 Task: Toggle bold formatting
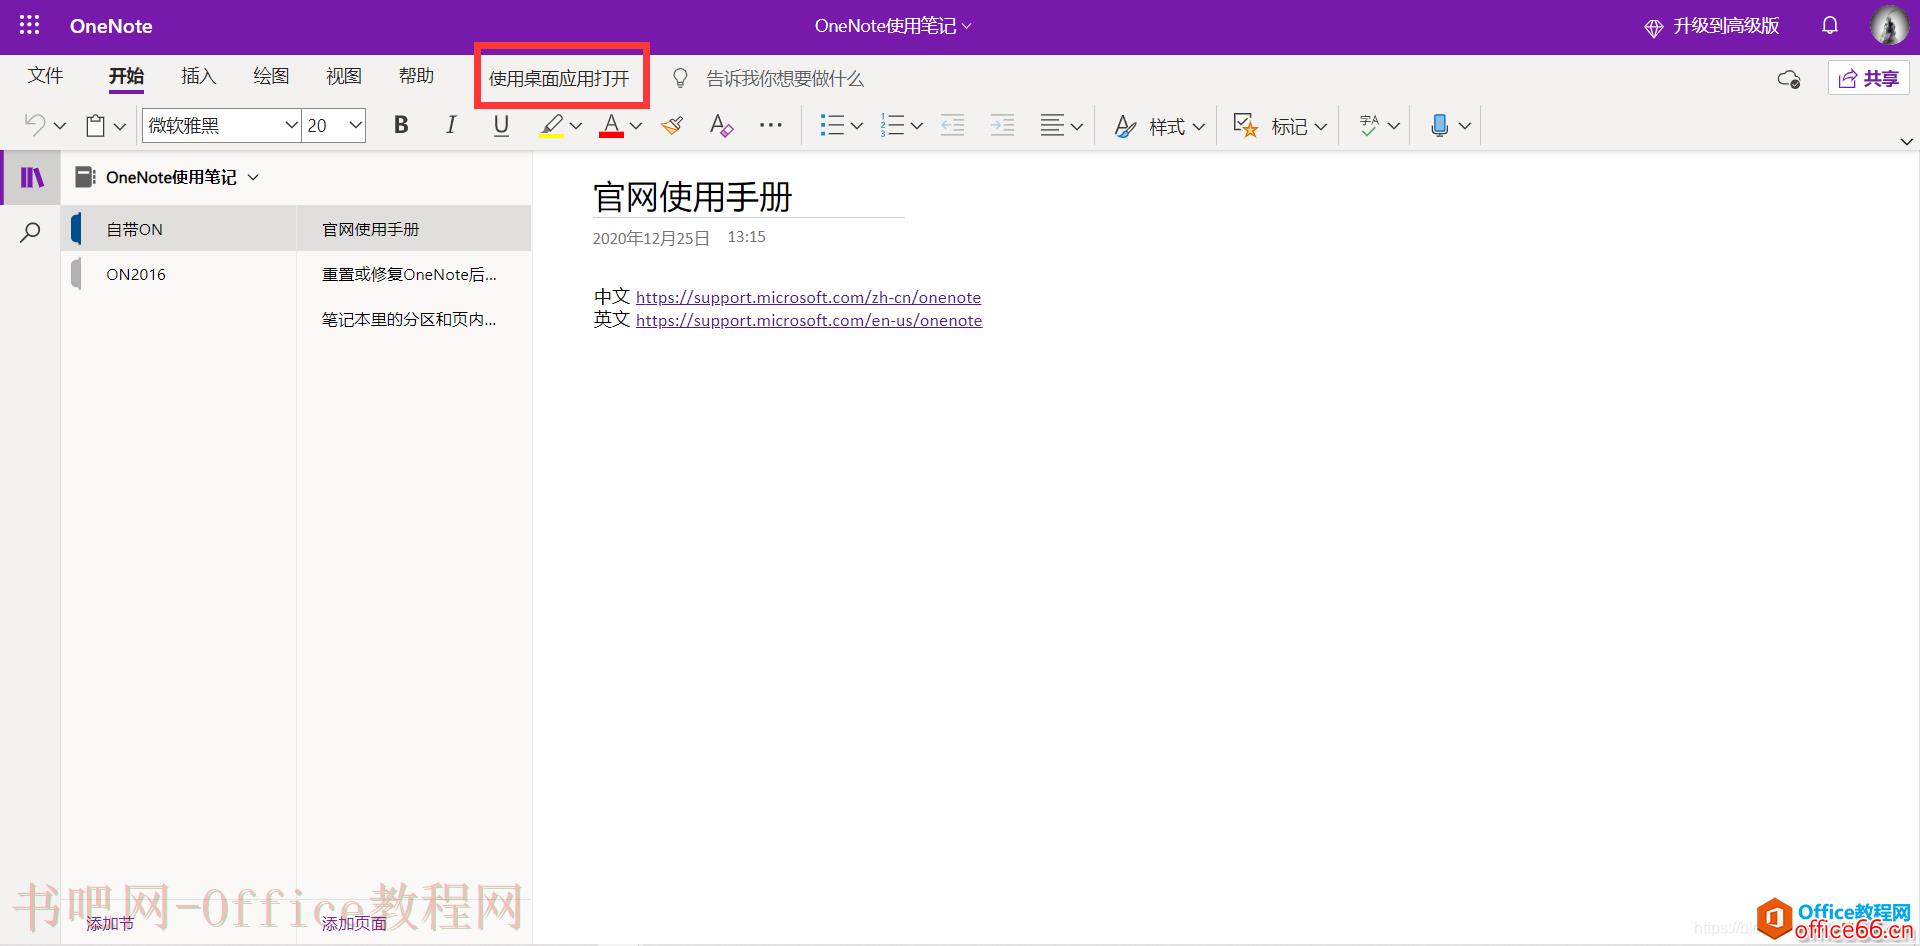(x=401, y=125)
